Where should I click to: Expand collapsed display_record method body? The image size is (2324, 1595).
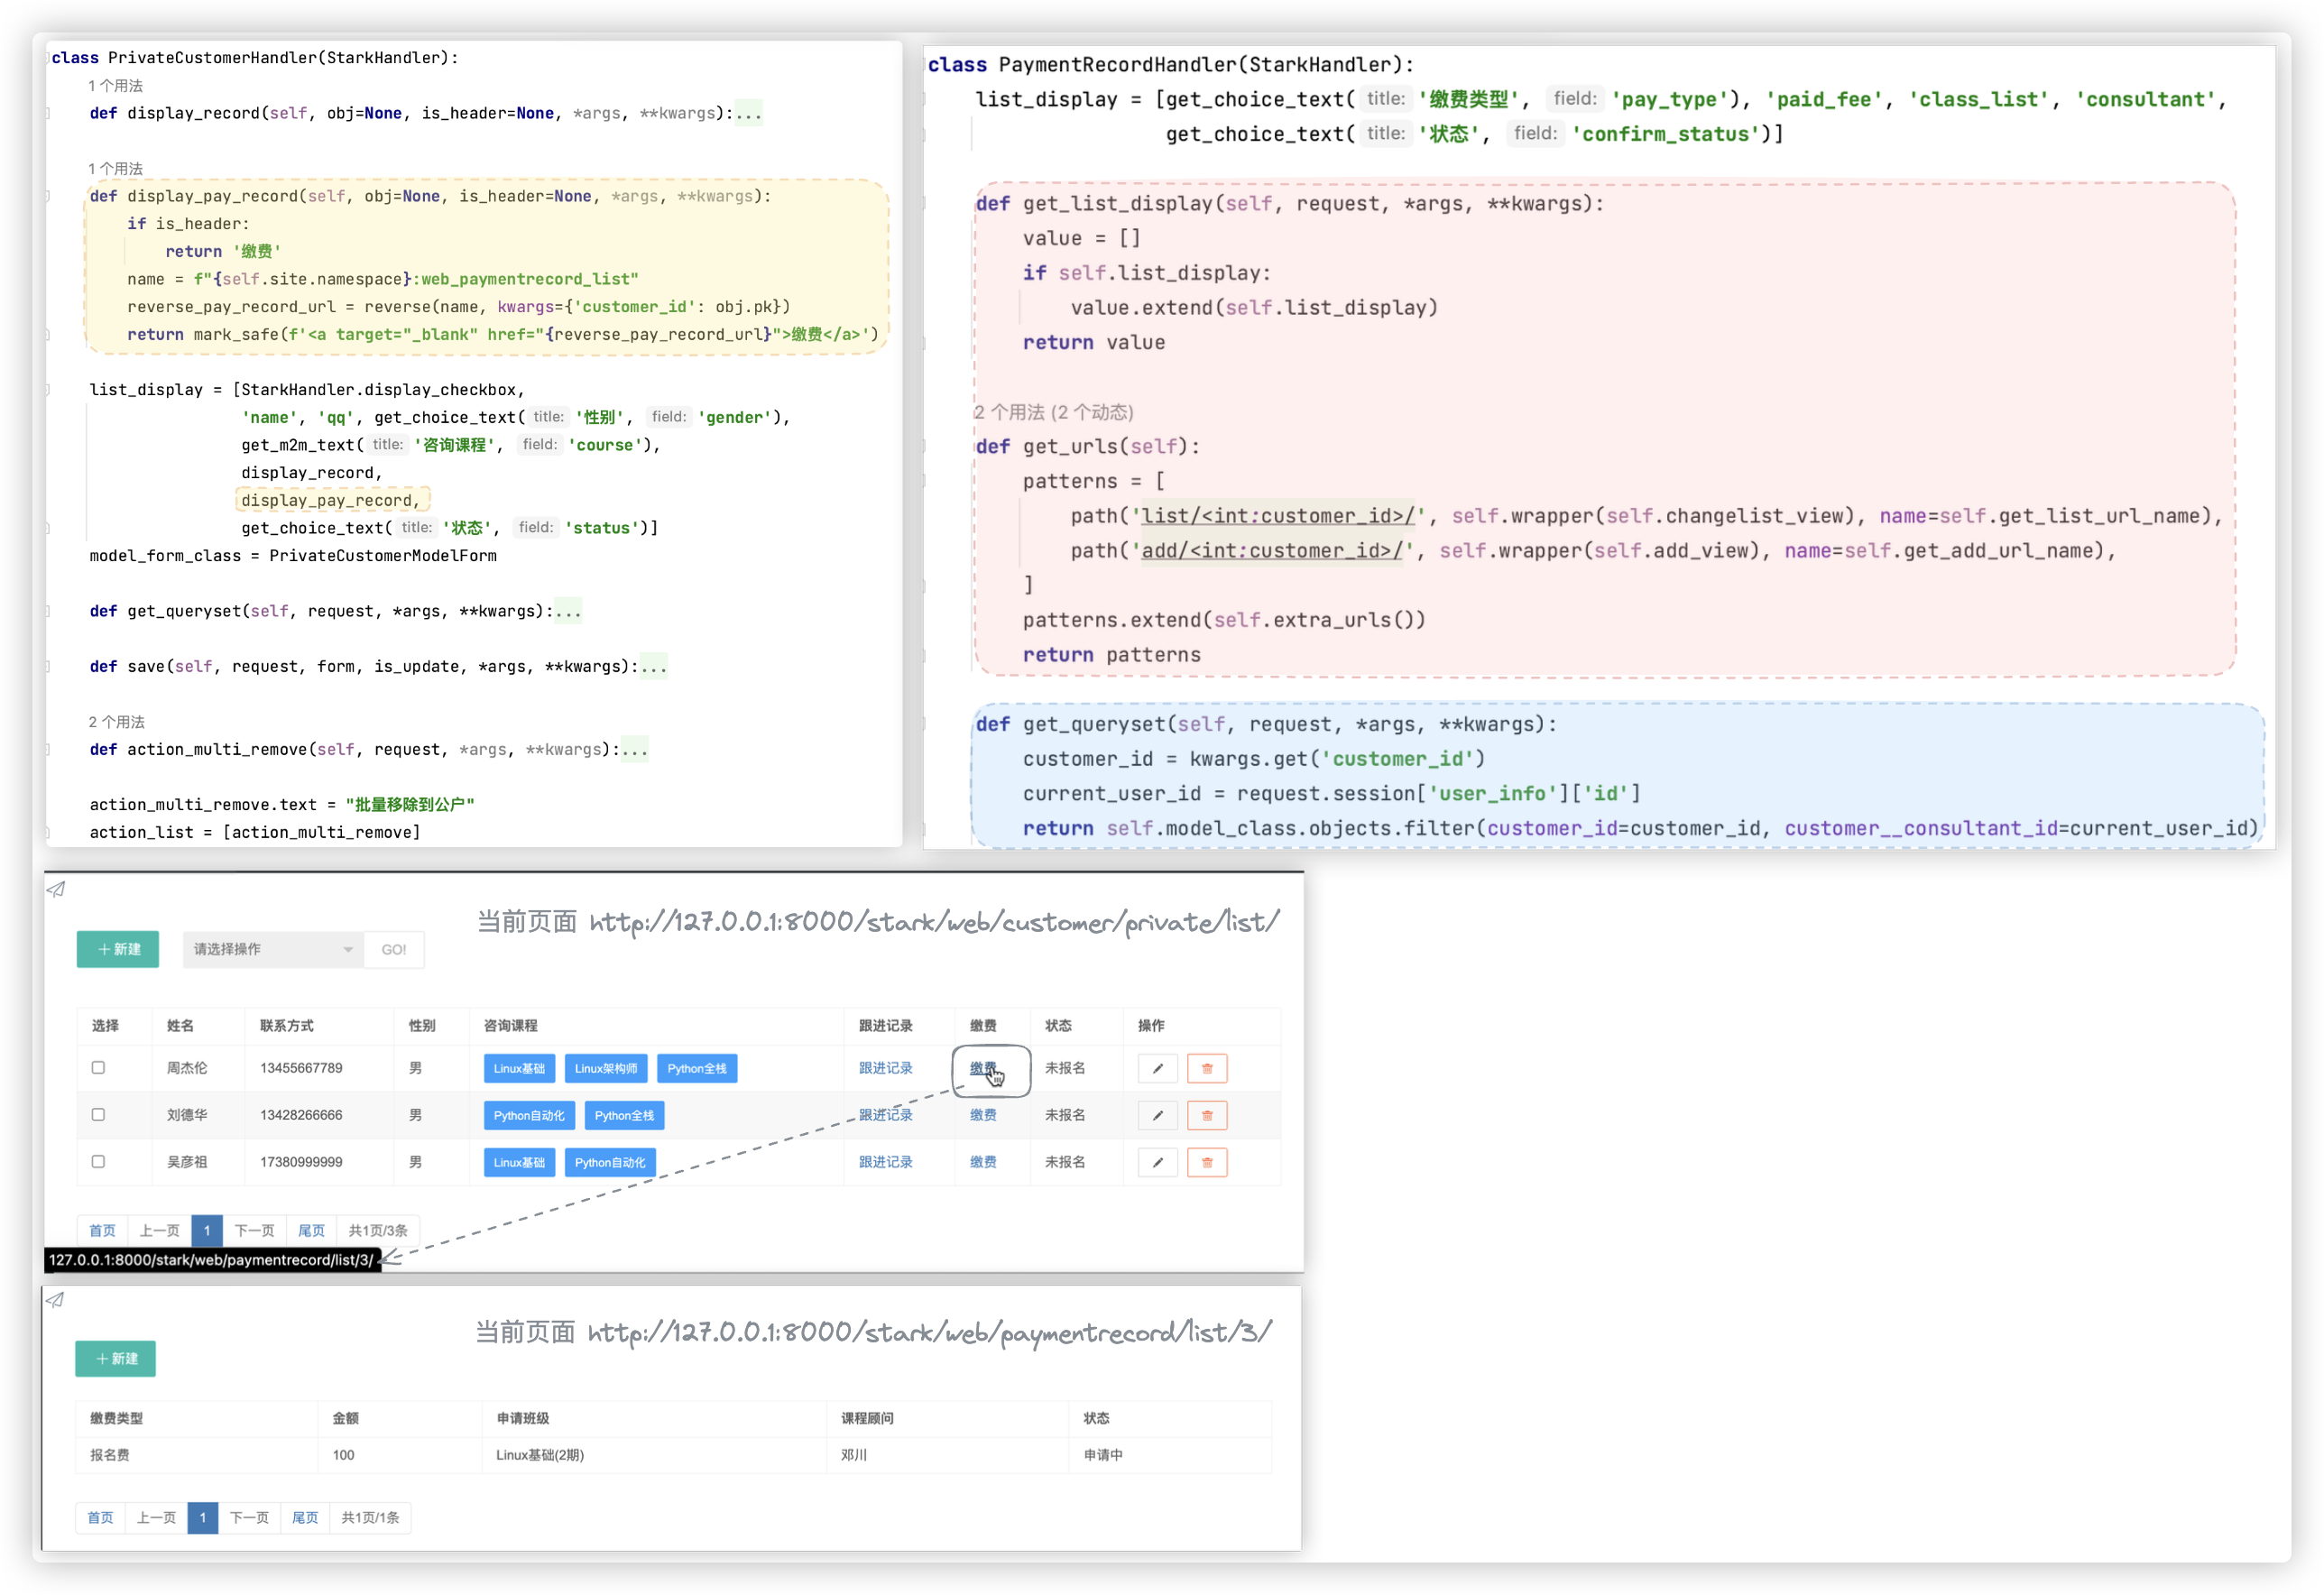tap(748, 113)
